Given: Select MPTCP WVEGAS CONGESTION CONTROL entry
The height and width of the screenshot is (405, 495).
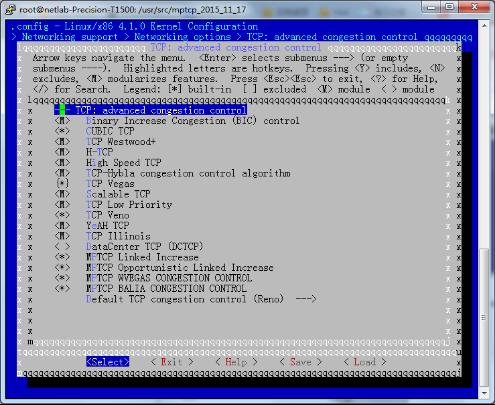Looking at the screenshot, I should click(x=169, y=278).
